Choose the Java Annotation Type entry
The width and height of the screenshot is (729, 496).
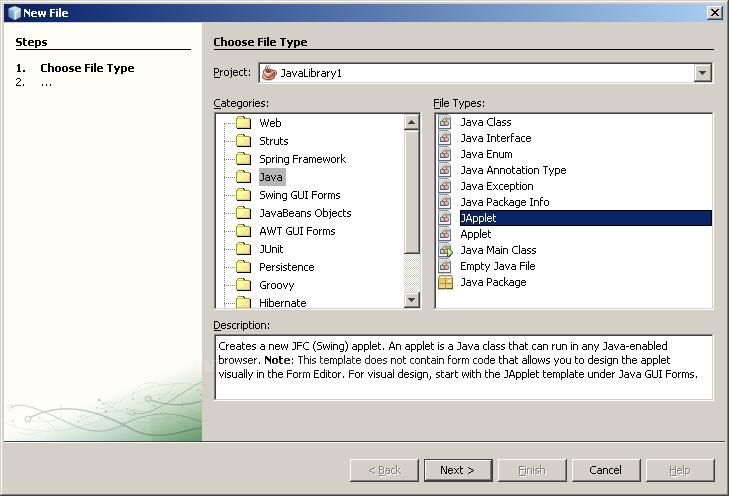click(513, 170)
